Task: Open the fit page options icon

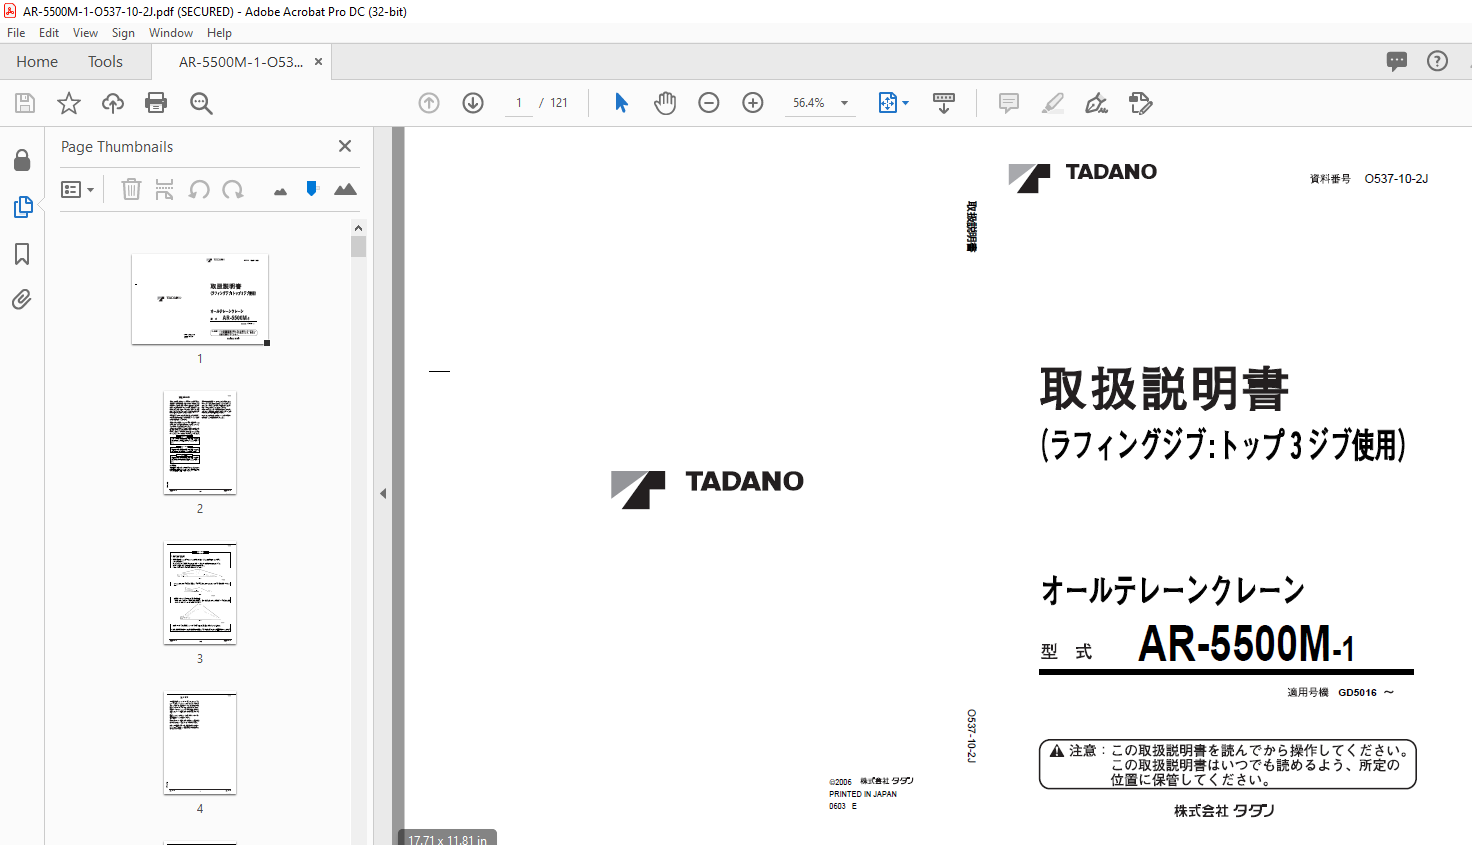Action: coord(887,103)
